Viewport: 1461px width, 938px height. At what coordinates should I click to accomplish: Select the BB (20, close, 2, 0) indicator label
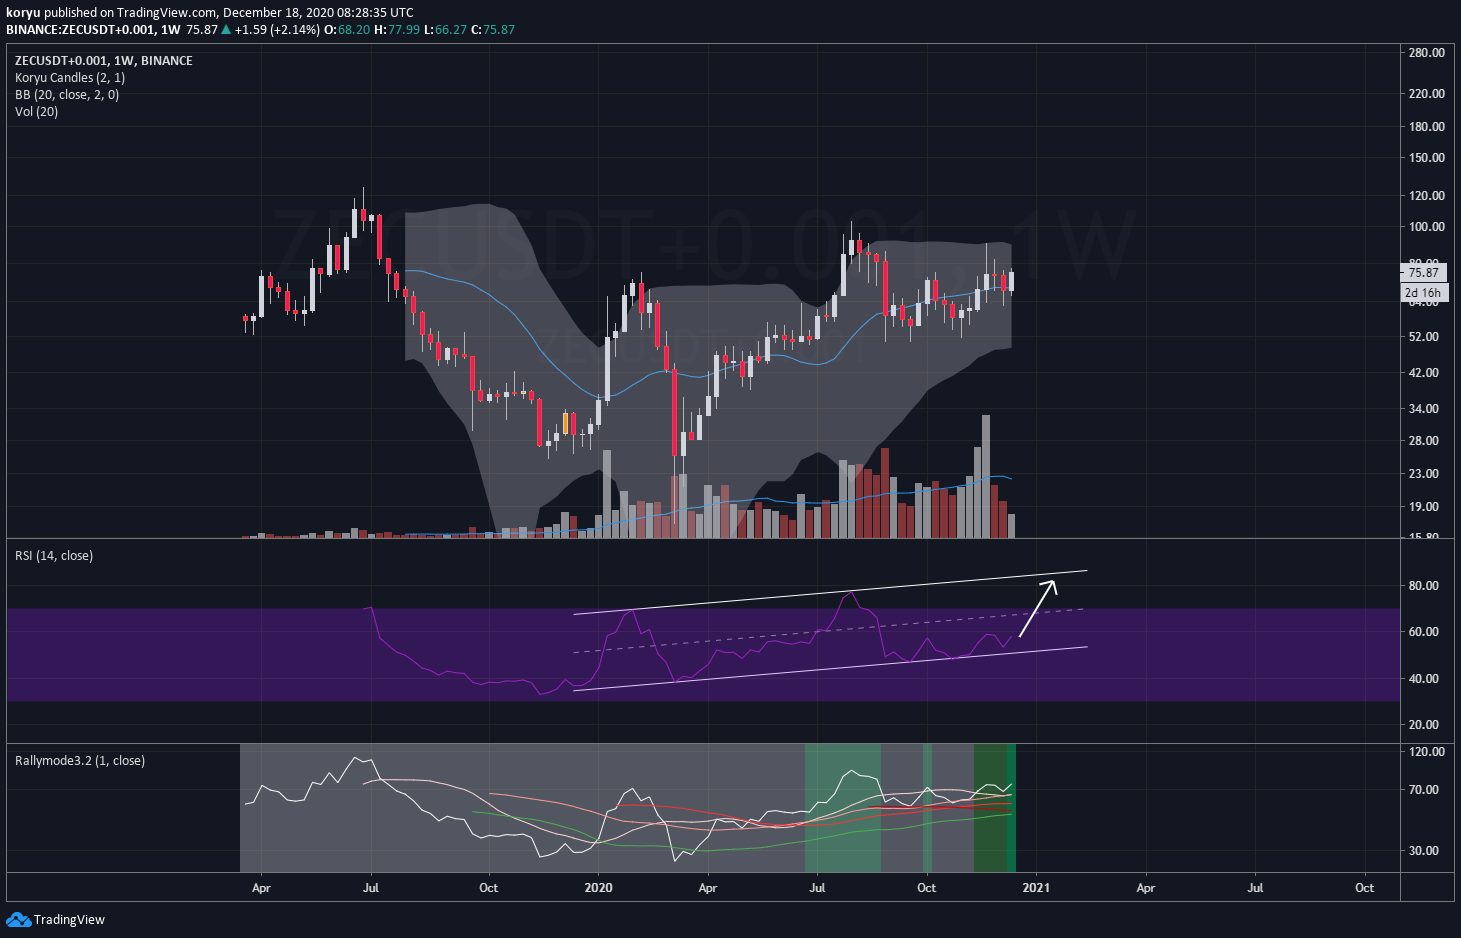tap(67, 95)
